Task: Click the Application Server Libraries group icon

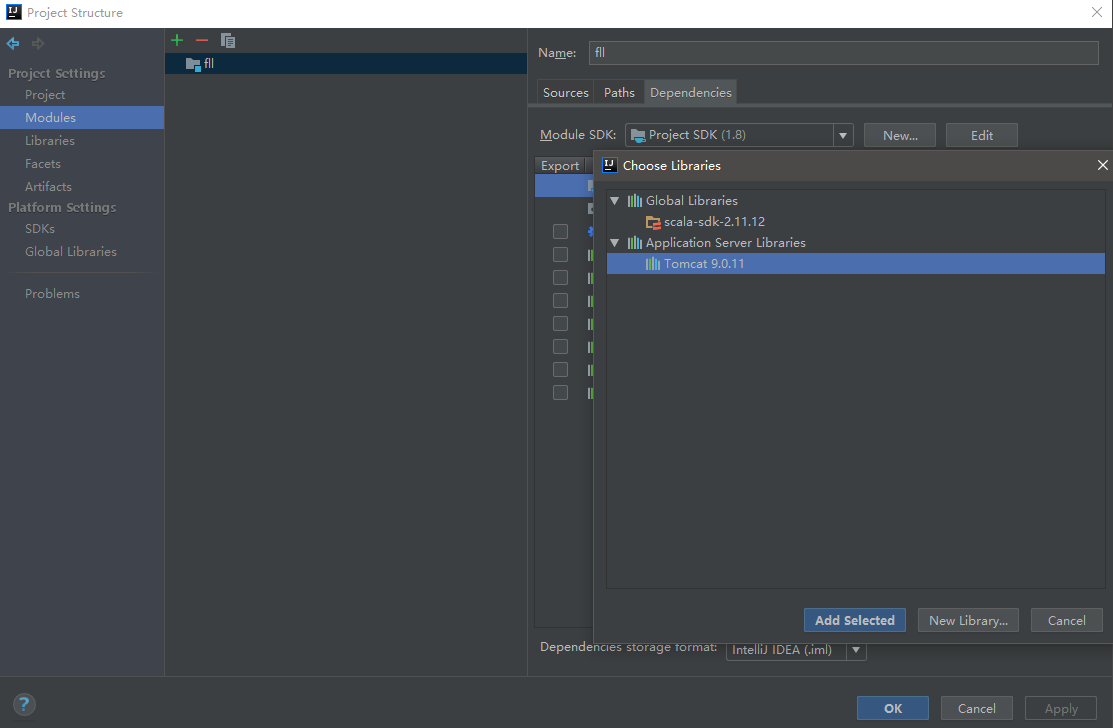Action: click(x=635, y=243)
